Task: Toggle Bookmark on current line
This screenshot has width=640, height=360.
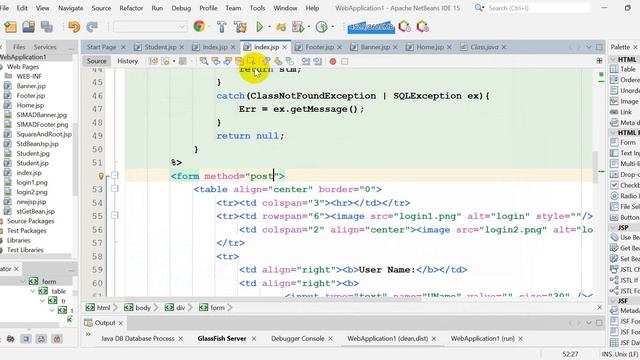Action: tap(290, 61)
